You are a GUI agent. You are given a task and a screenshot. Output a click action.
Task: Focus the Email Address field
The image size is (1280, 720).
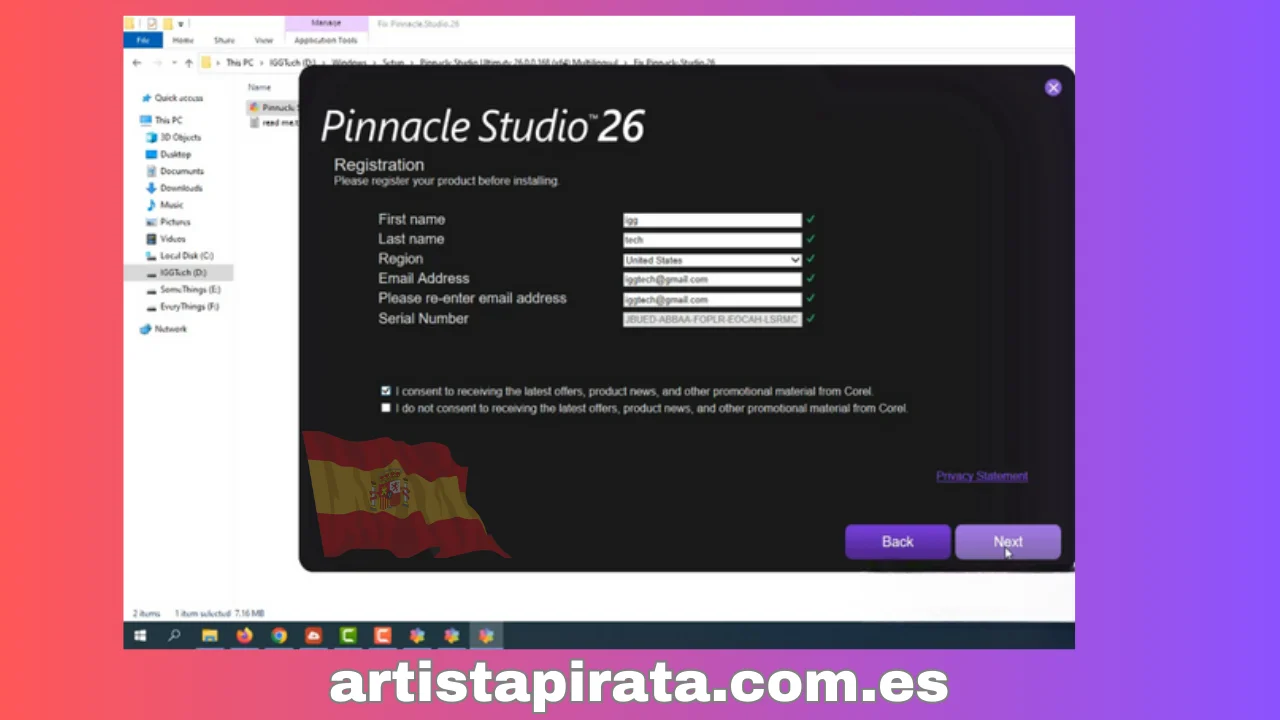(712, 280)
